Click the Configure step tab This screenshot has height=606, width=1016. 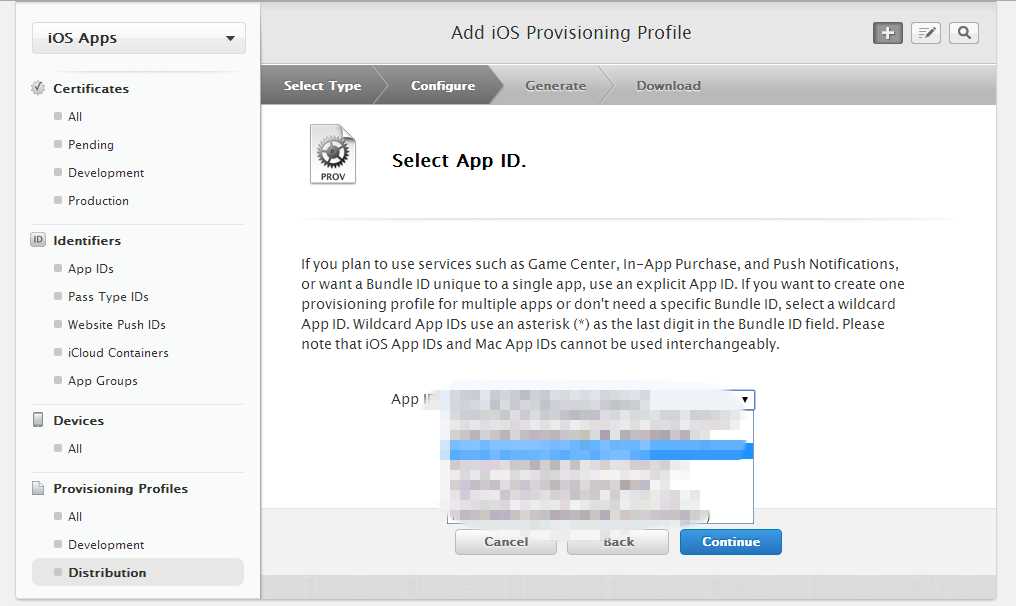[x=443, y=86]
